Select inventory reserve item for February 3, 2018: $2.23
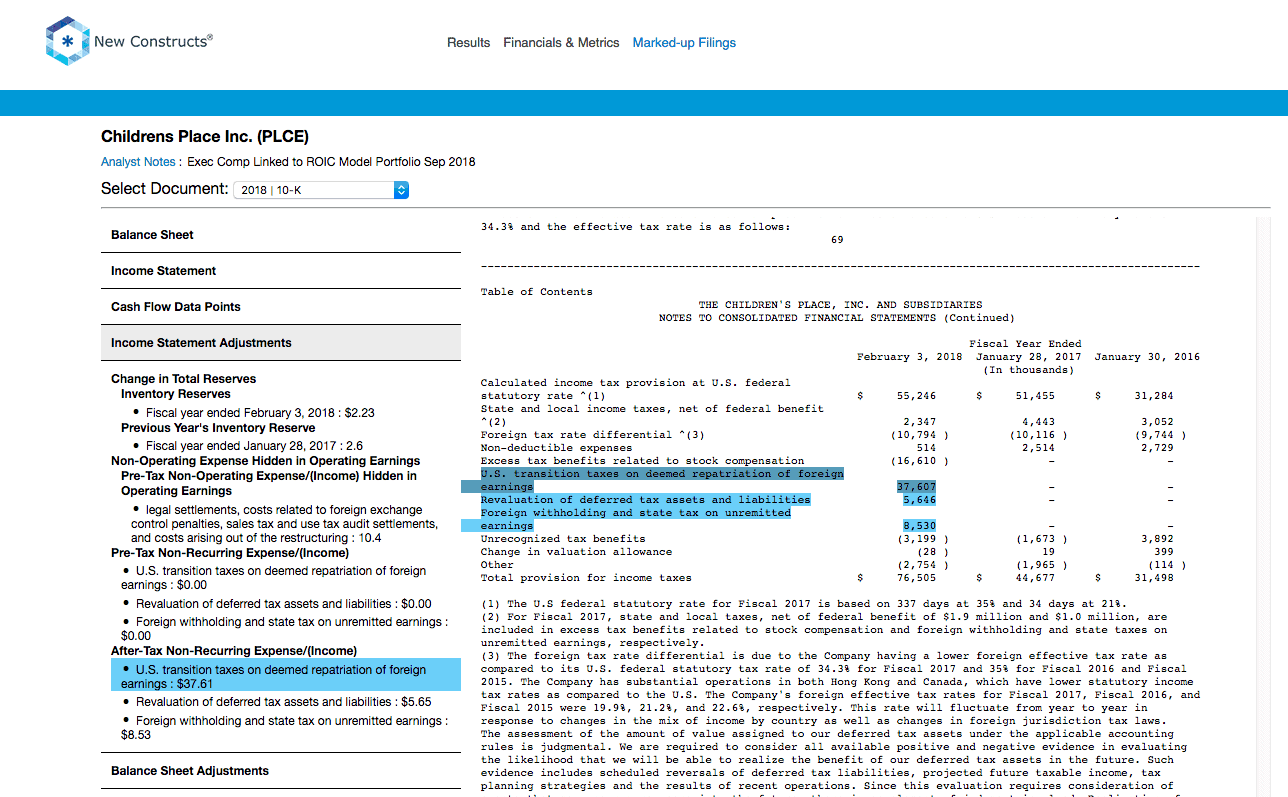1288x797 pixels. pyautogui.click(x=260, y=412)
